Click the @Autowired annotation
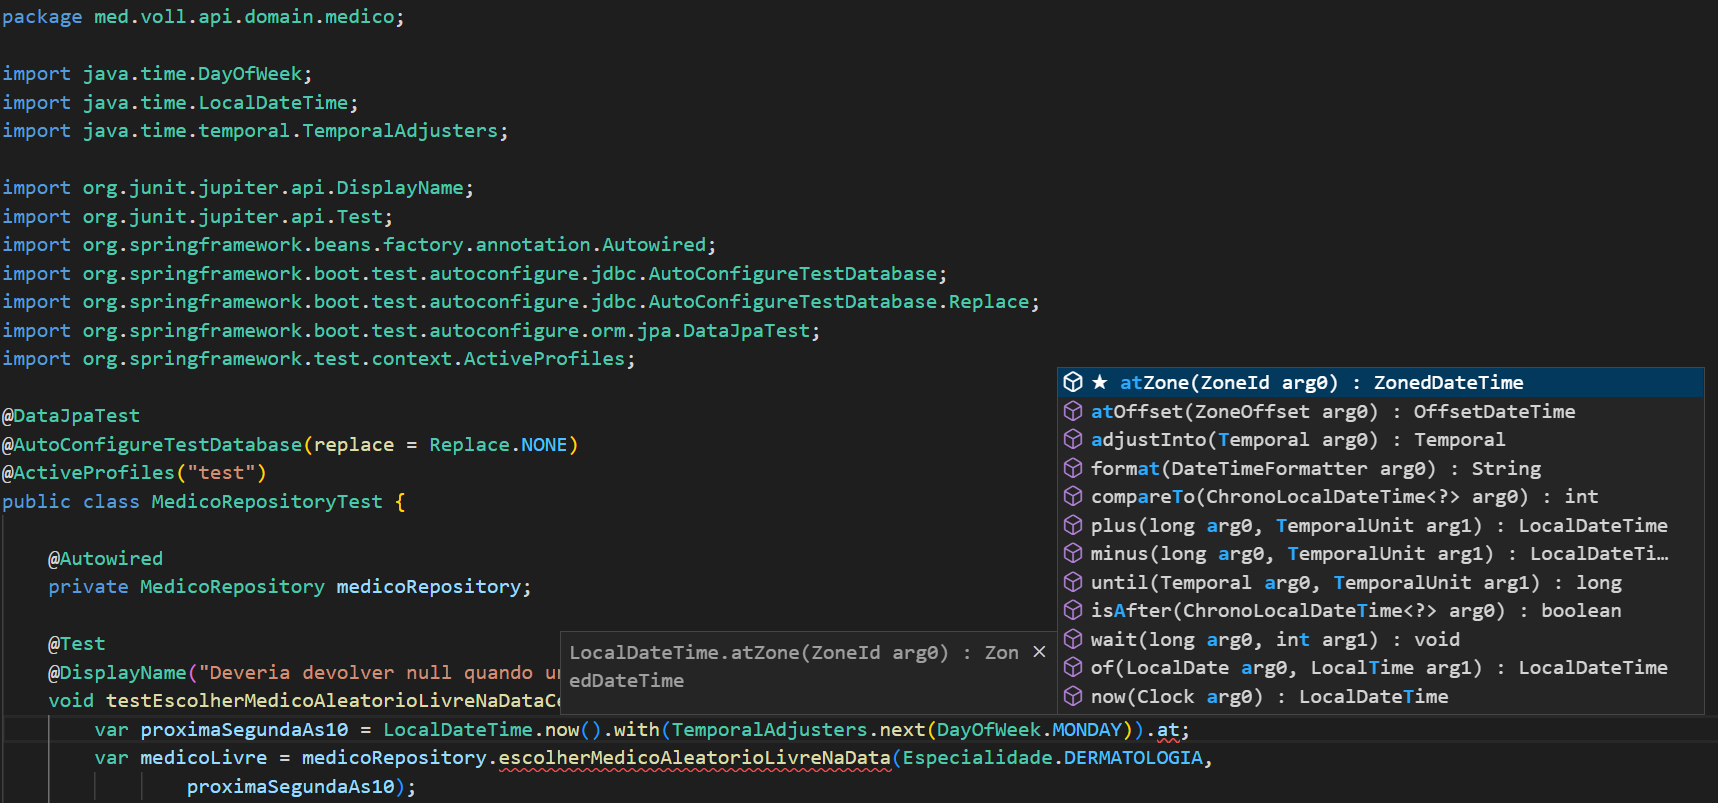Screen dimensions: 1718x803 [105, 559]
